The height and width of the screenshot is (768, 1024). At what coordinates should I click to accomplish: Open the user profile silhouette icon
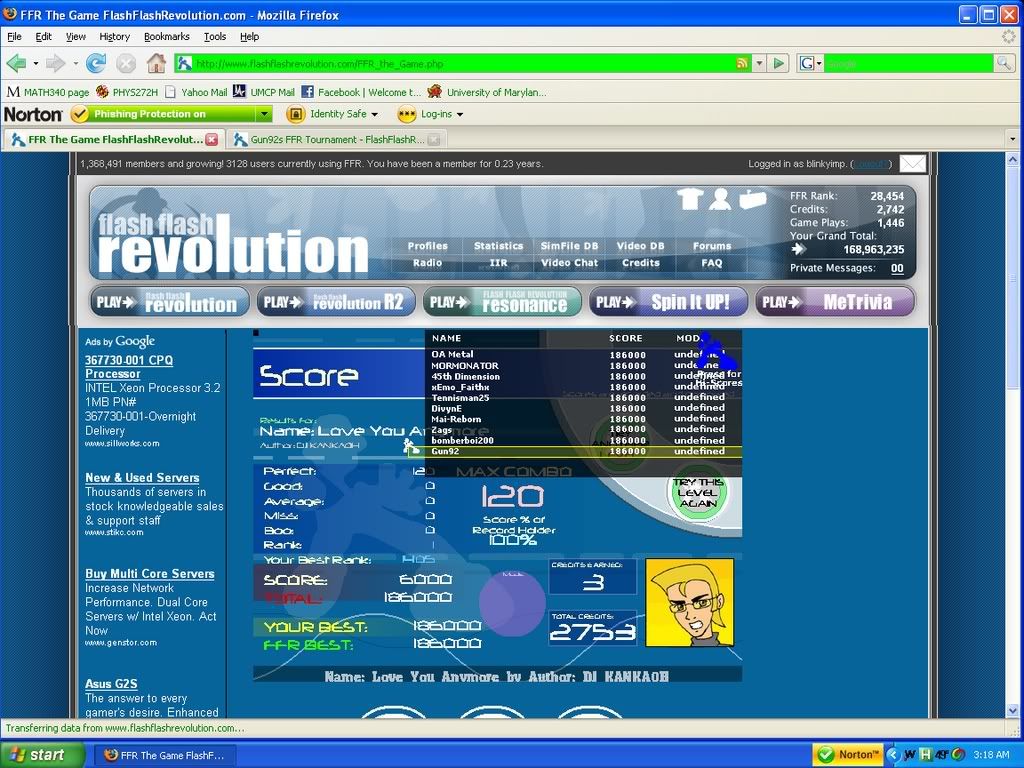coord(720,199)
